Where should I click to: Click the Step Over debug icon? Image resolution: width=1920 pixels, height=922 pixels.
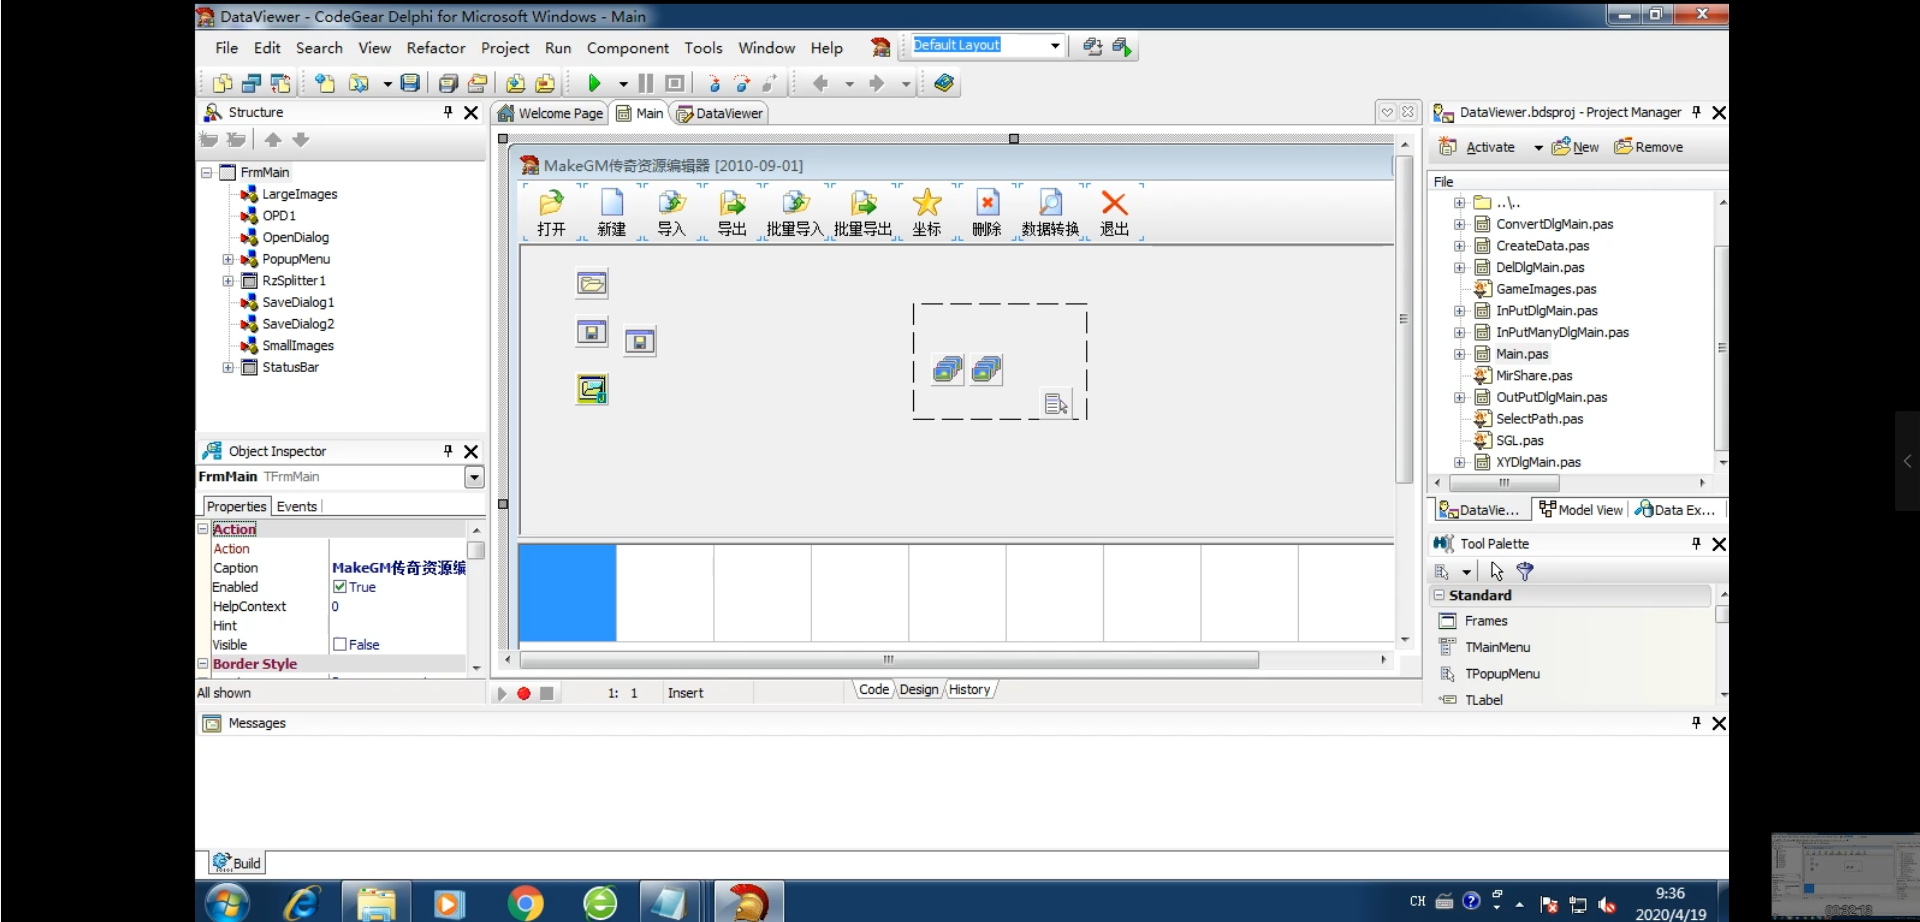(x=742, y=83)
